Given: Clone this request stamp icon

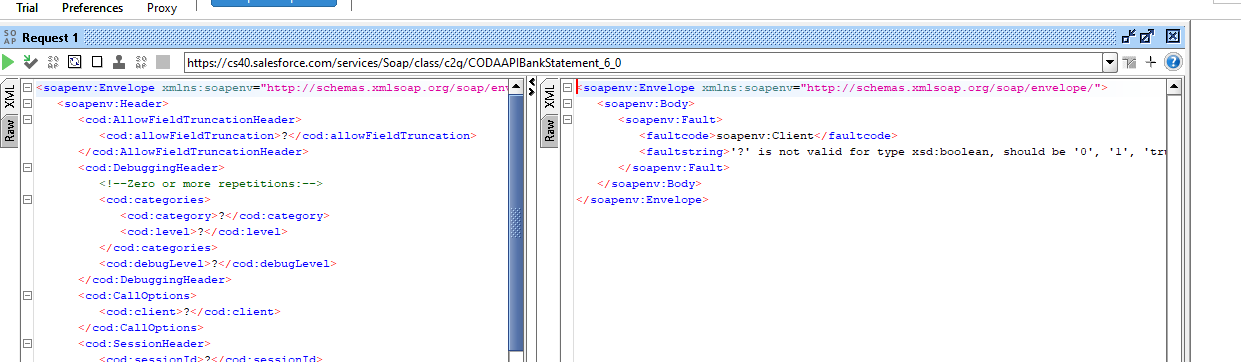Looking at the screenshot, I should [x=119, y=62].
